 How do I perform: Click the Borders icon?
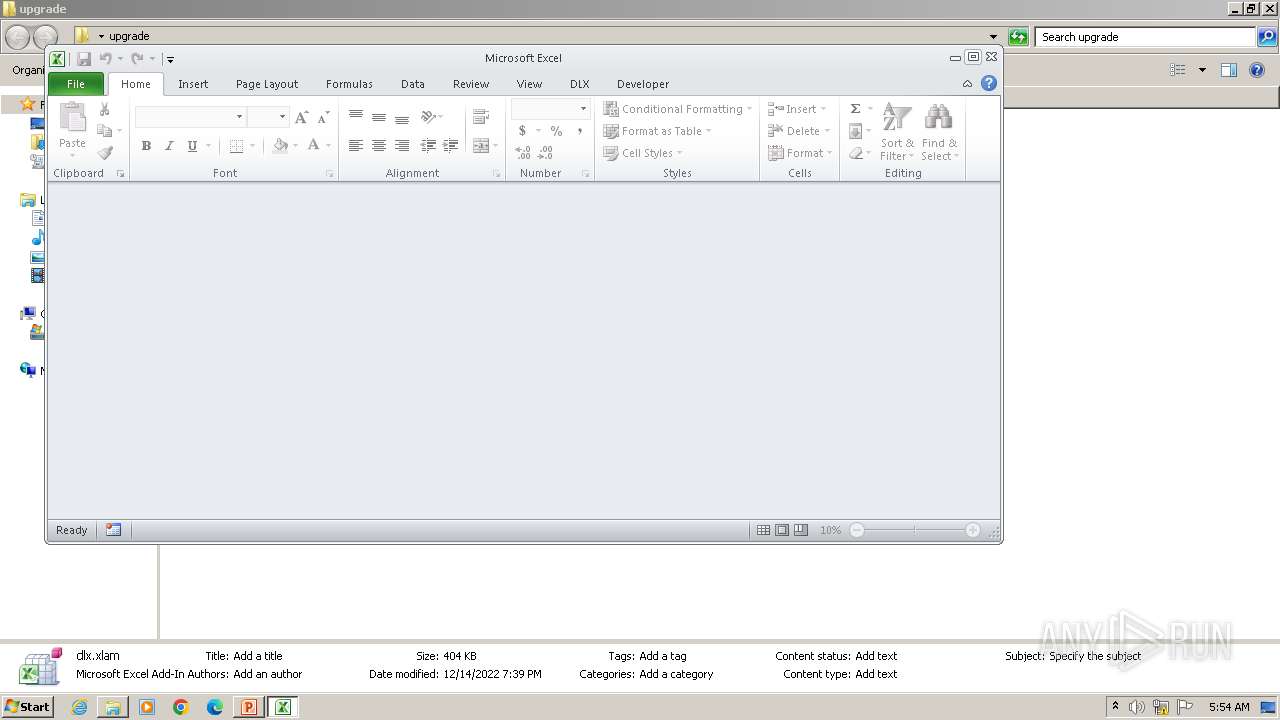236,146
